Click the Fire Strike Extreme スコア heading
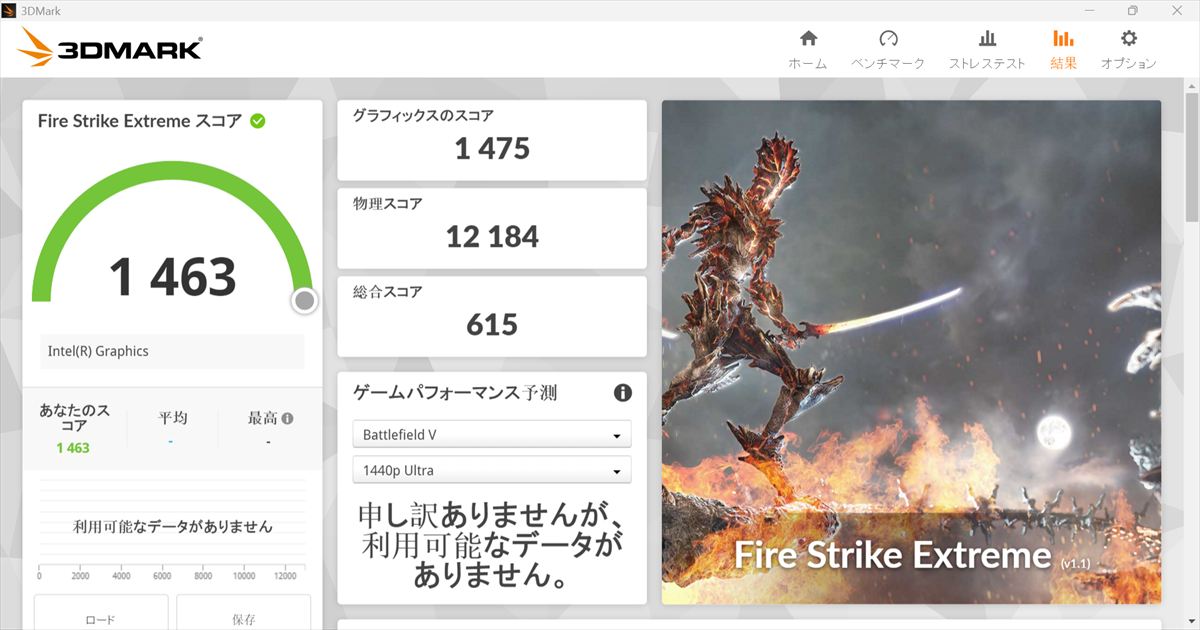 (x=140, y=121)
